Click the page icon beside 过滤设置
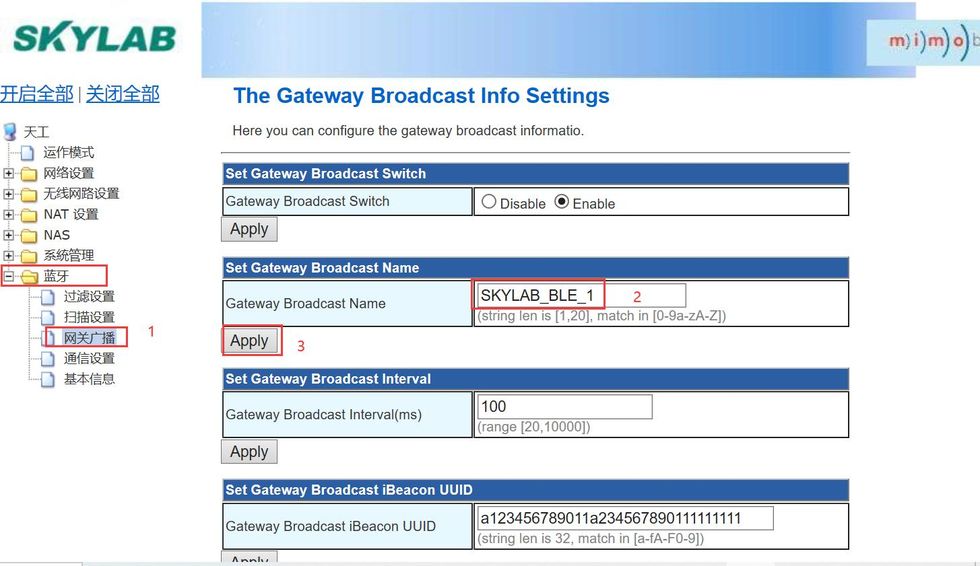The width and height of the screenshot is (980, 566). [48, 297]
